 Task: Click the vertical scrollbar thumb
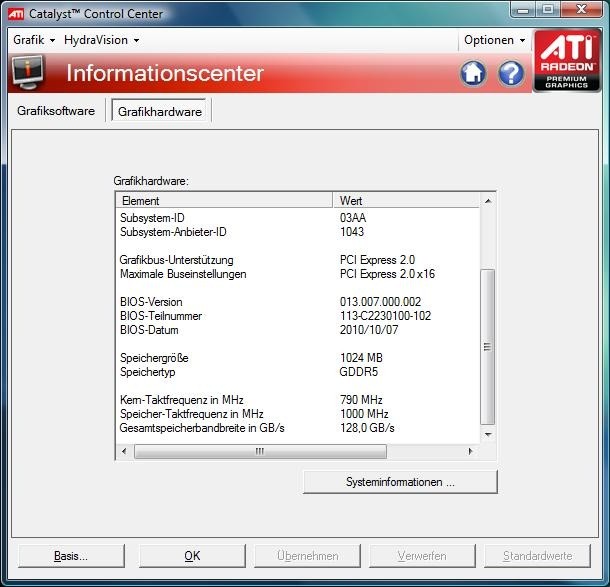[488, 347]
